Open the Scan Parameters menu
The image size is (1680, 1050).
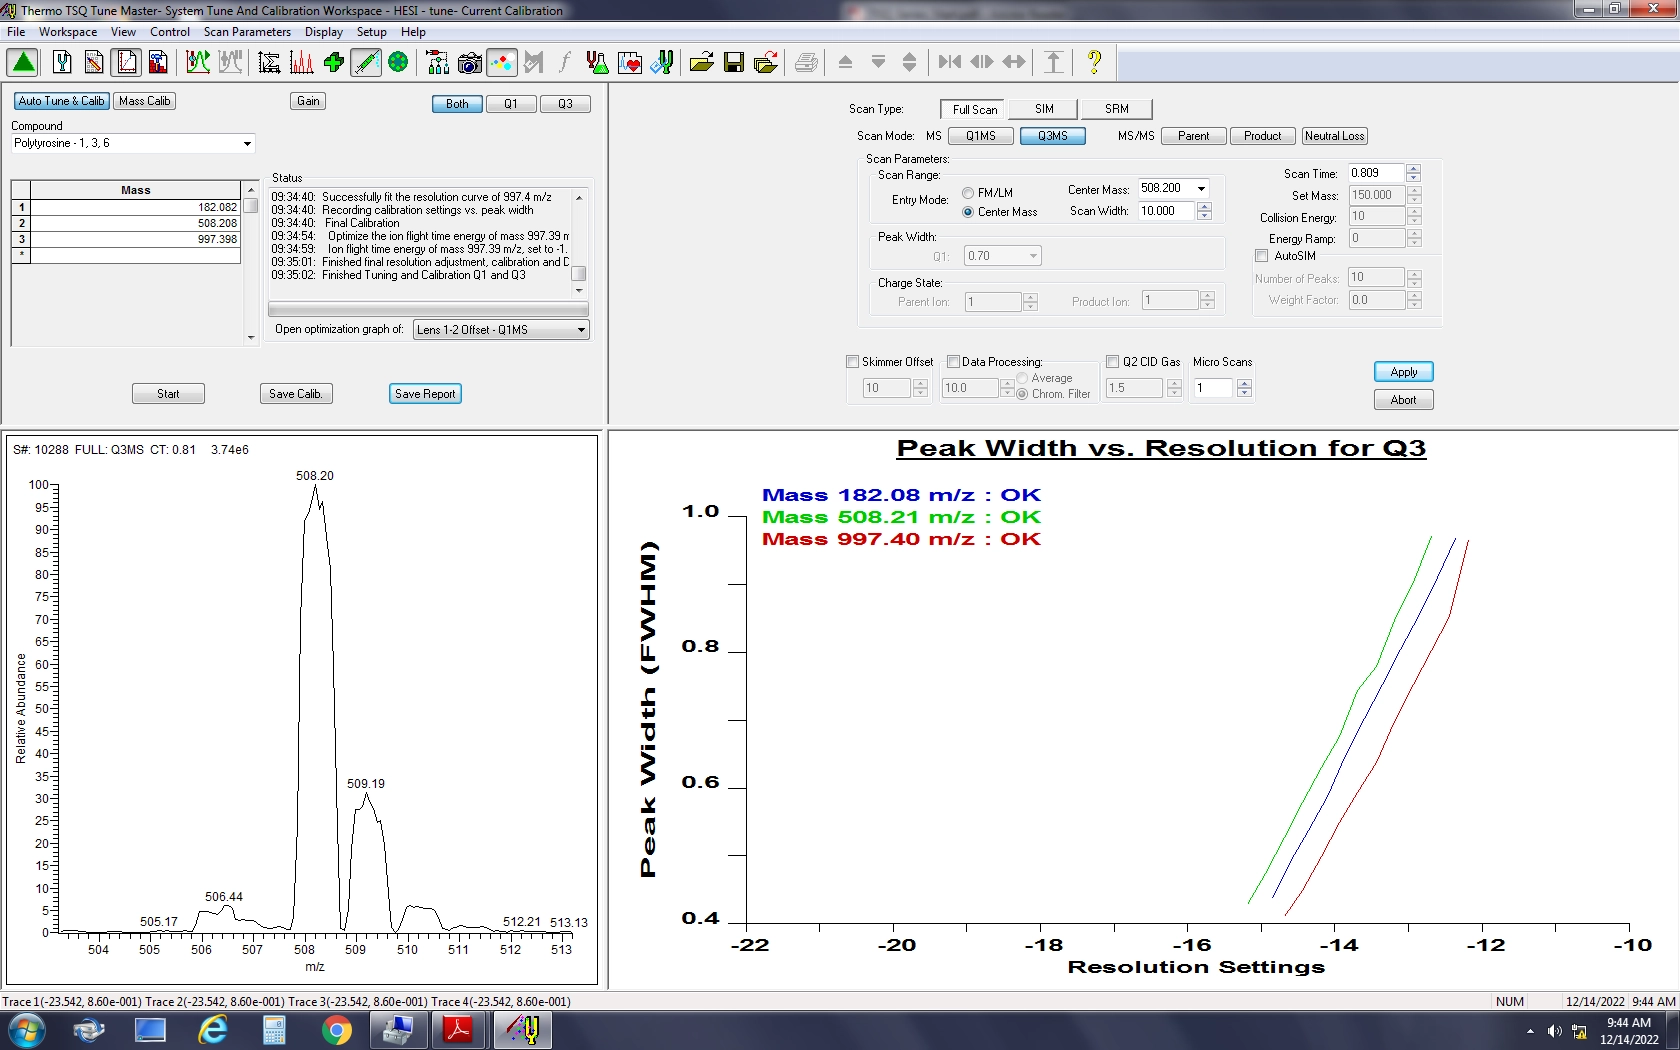(246, 32)
